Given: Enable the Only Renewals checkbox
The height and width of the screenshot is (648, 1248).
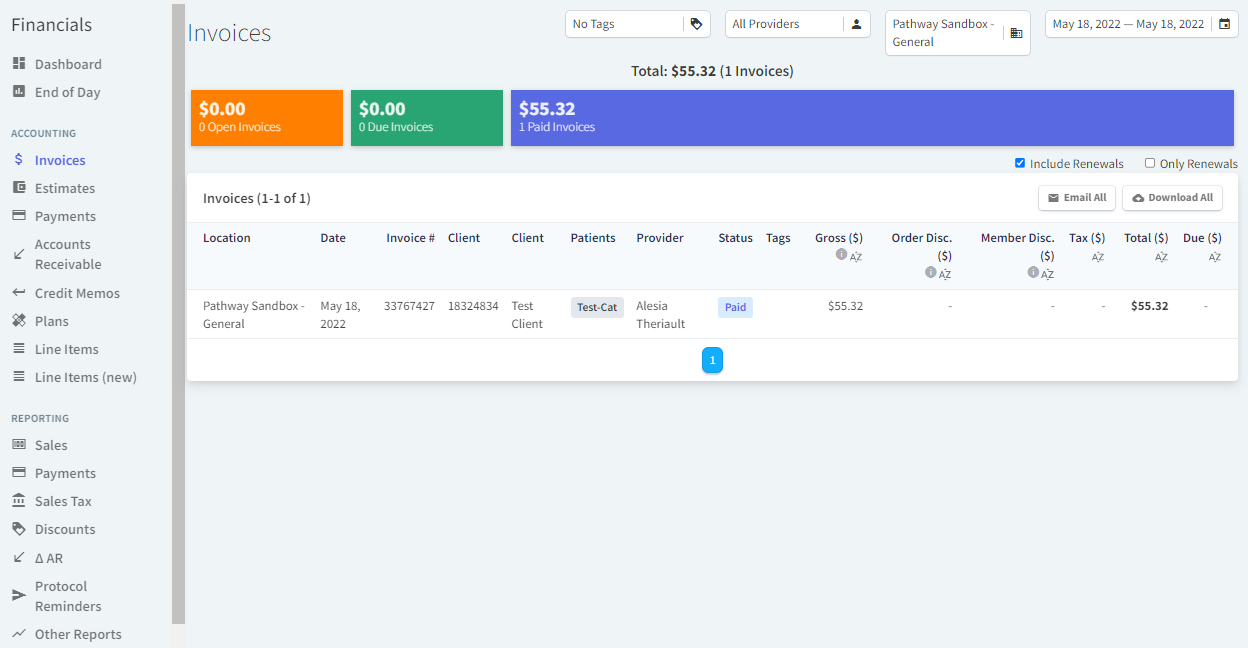Looking at the screenshot, I should pyautogui.click(x=1151, y=163).
